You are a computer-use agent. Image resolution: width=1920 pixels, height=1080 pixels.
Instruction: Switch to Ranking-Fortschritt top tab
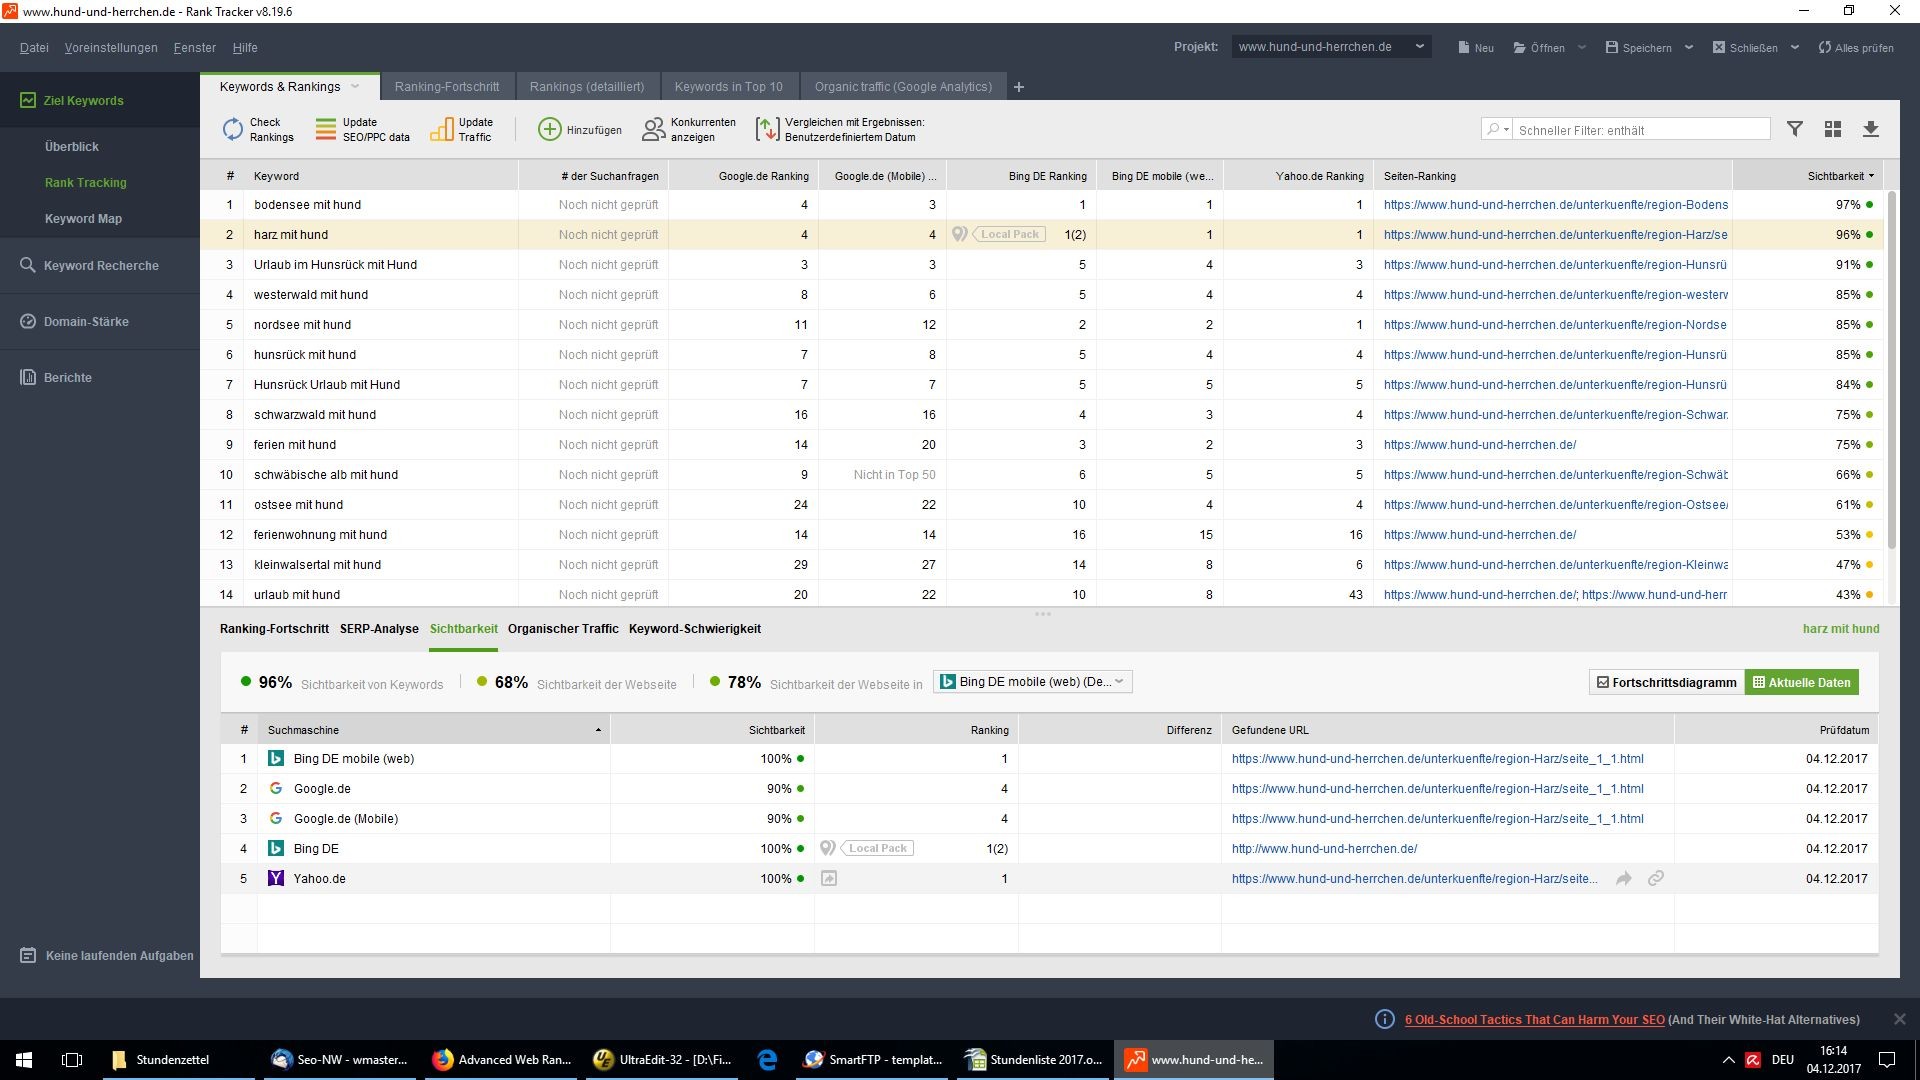(447, 87)
